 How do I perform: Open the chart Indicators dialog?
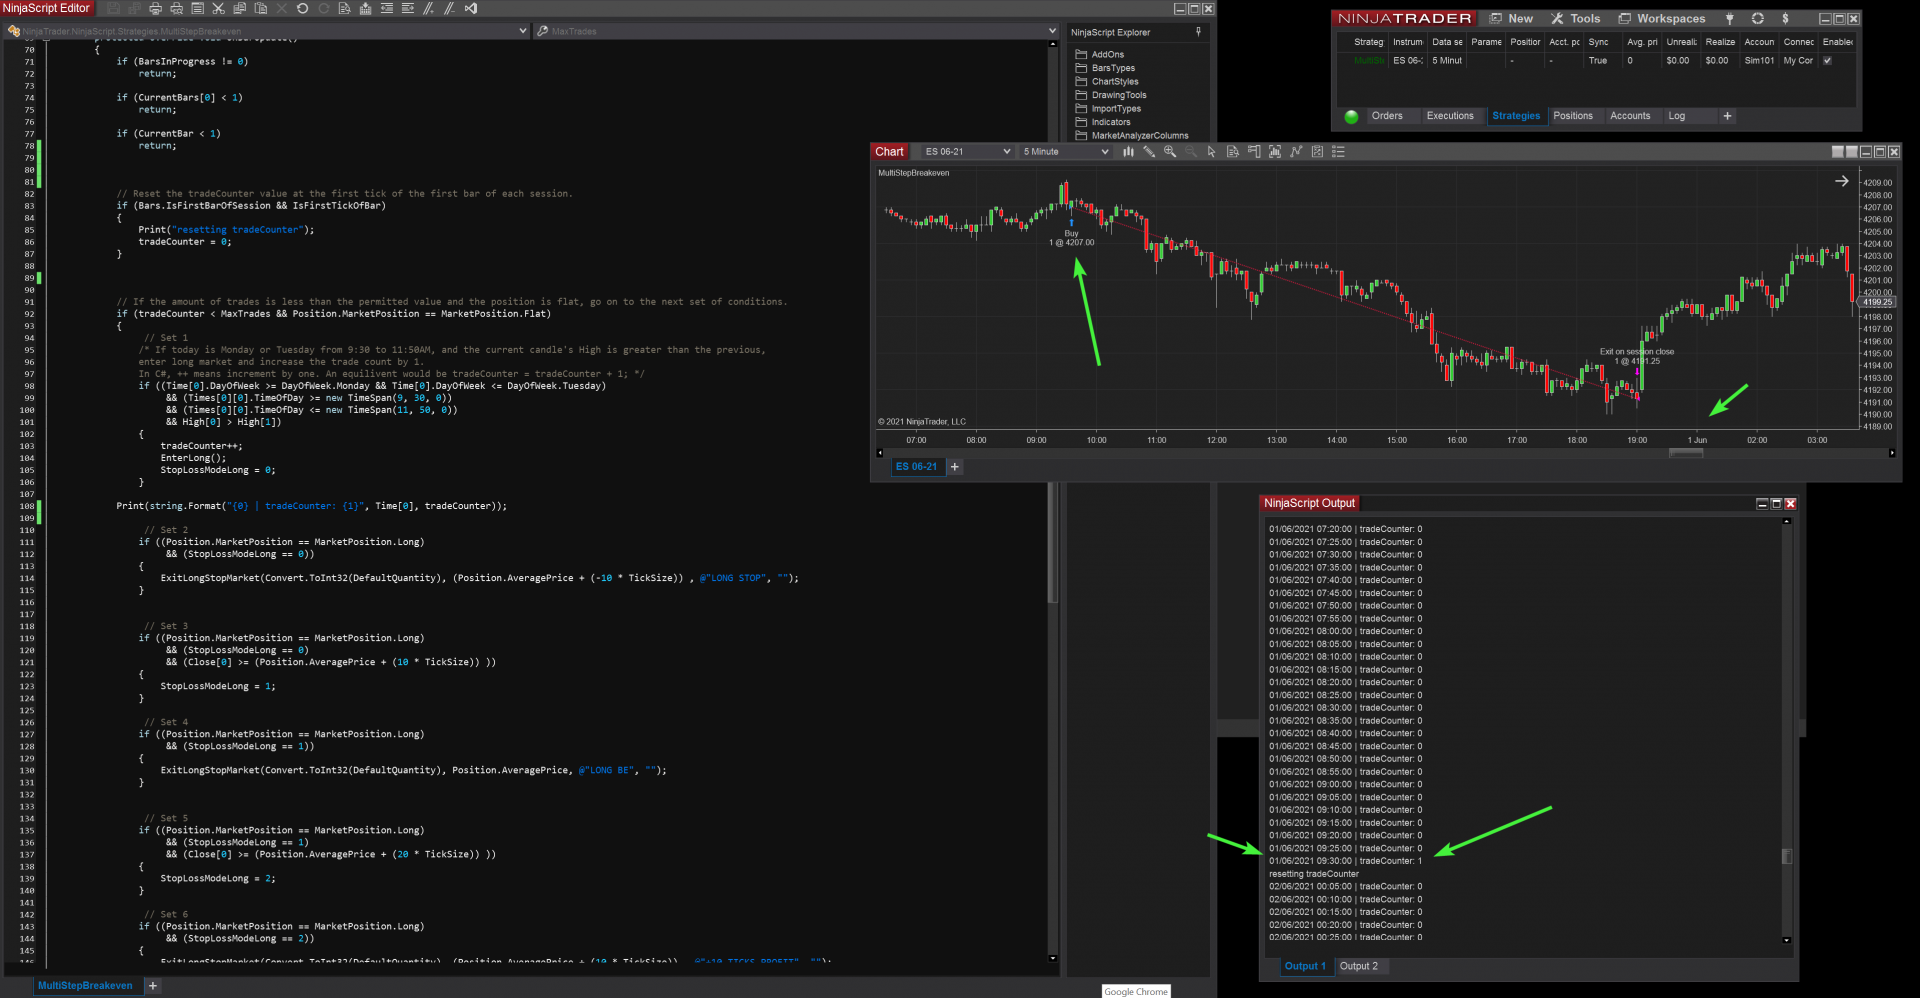(1296, 152)
